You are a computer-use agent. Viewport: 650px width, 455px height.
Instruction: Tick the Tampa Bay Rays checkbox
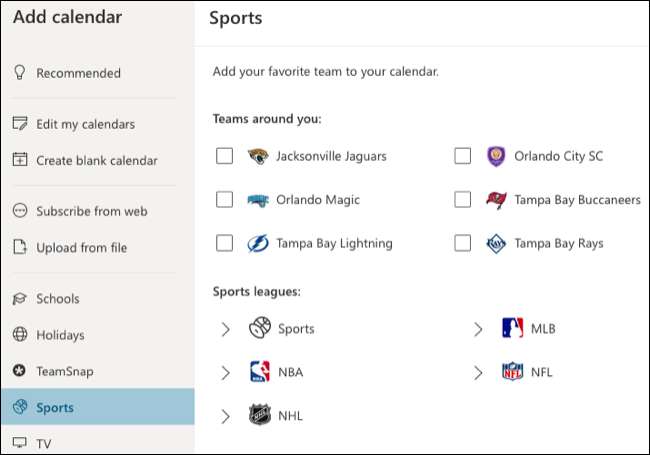coord(462,243)
